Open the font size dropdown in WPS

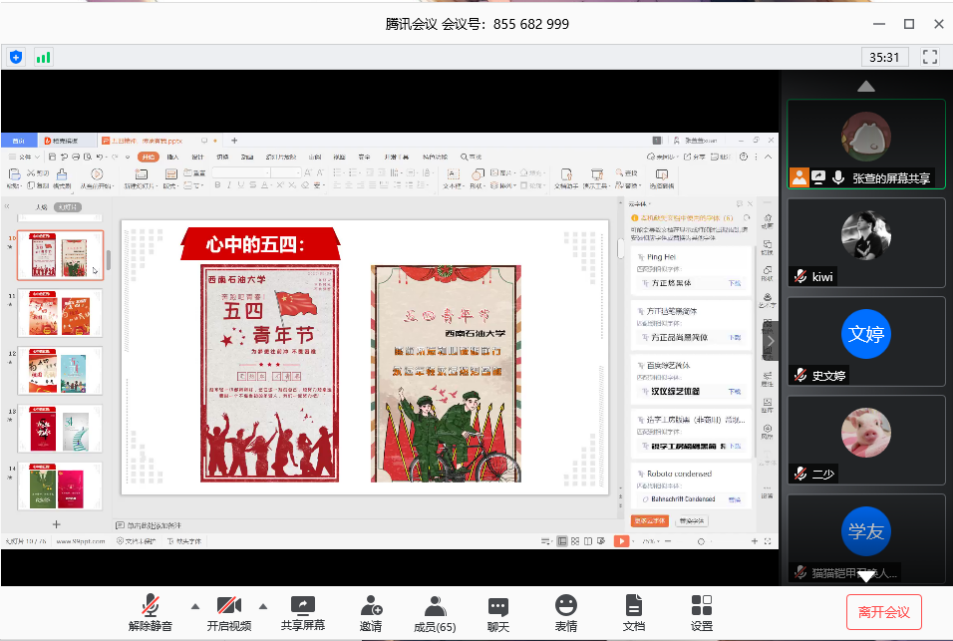[x=298, y=172]
